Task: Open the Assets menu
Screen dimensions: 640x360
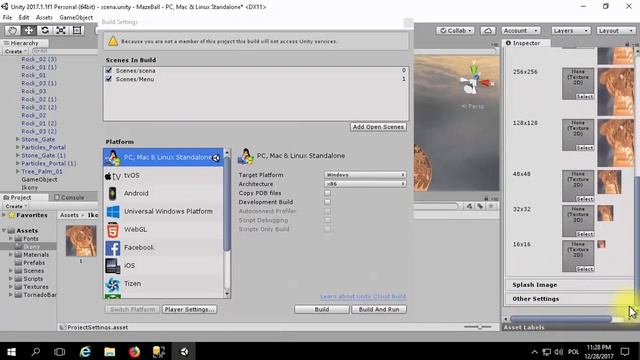Action: pos(44,18)
